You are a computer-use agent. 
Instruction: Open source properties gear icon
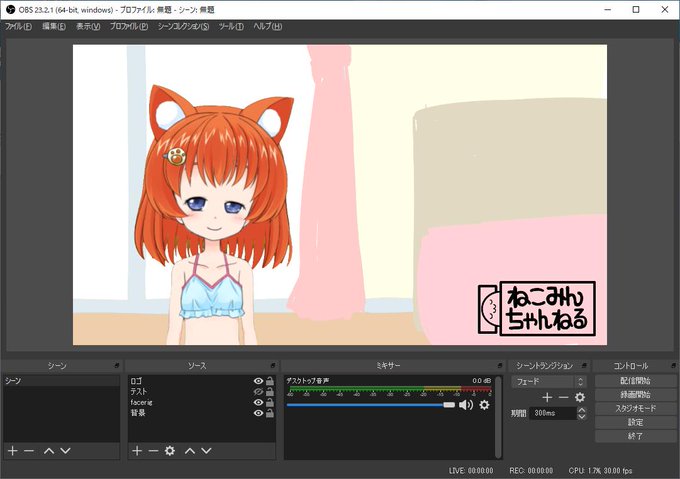[x=170, y=451]
